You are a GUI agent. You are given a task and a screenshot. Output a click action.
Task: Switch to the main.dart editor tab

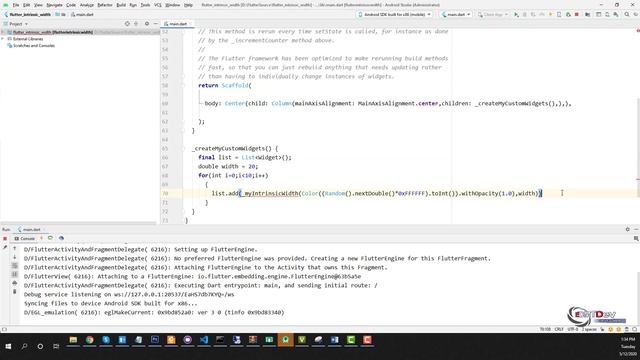(x=178, y=24)
